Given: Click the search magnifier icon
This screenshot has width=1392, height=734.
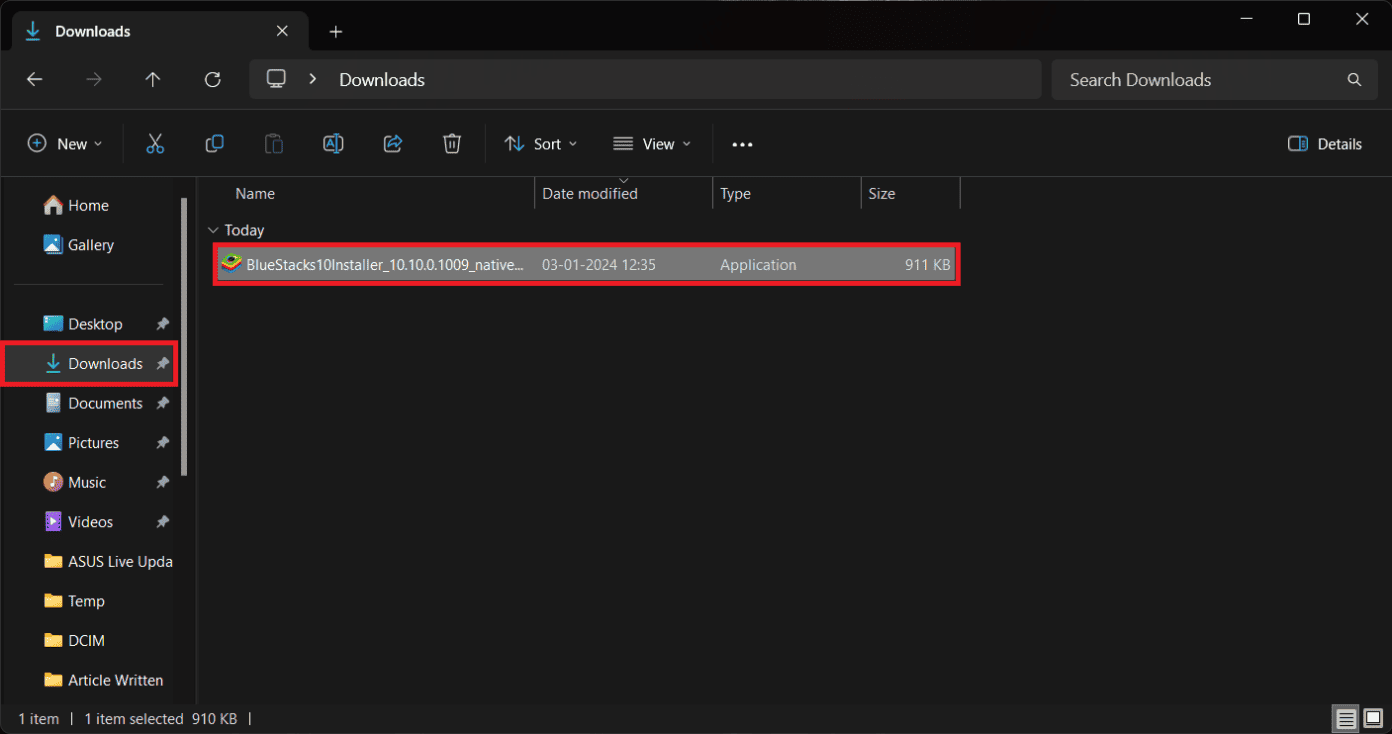Looking at the screenshot, I should pos(1353,79).
